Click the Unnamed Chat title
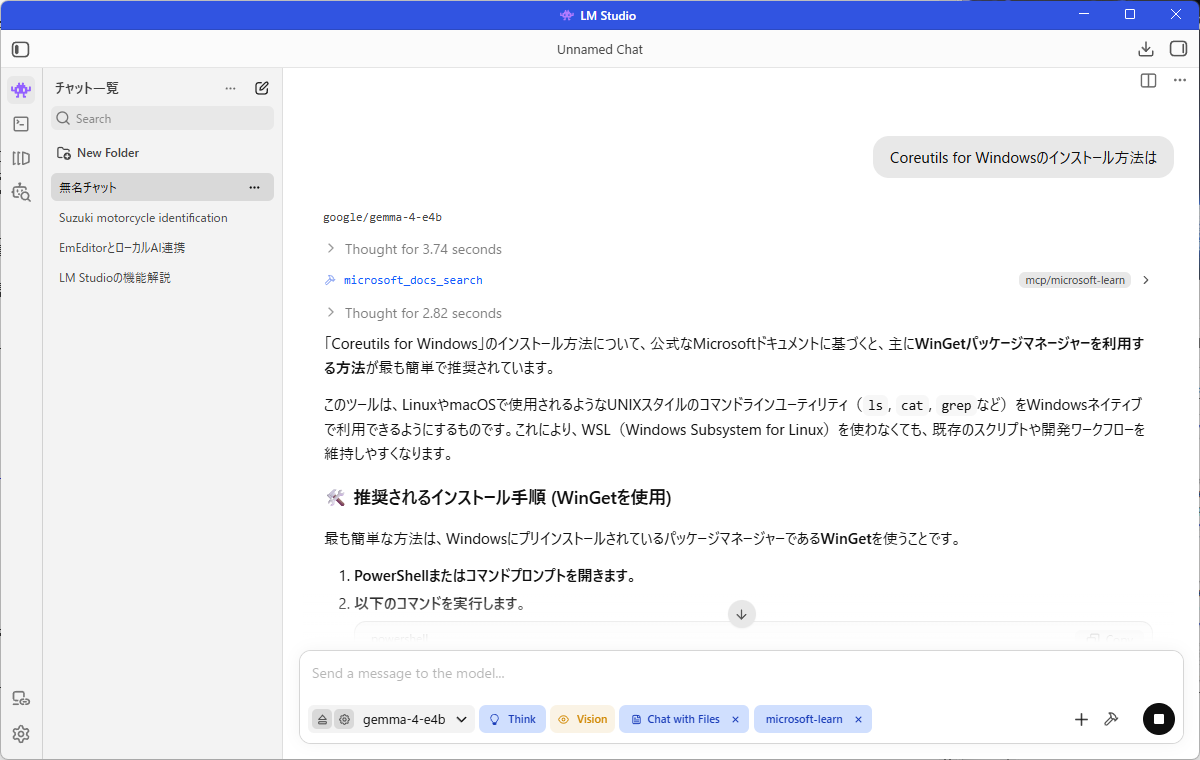Screen dimensions: 1200x760 pos(600,49)
